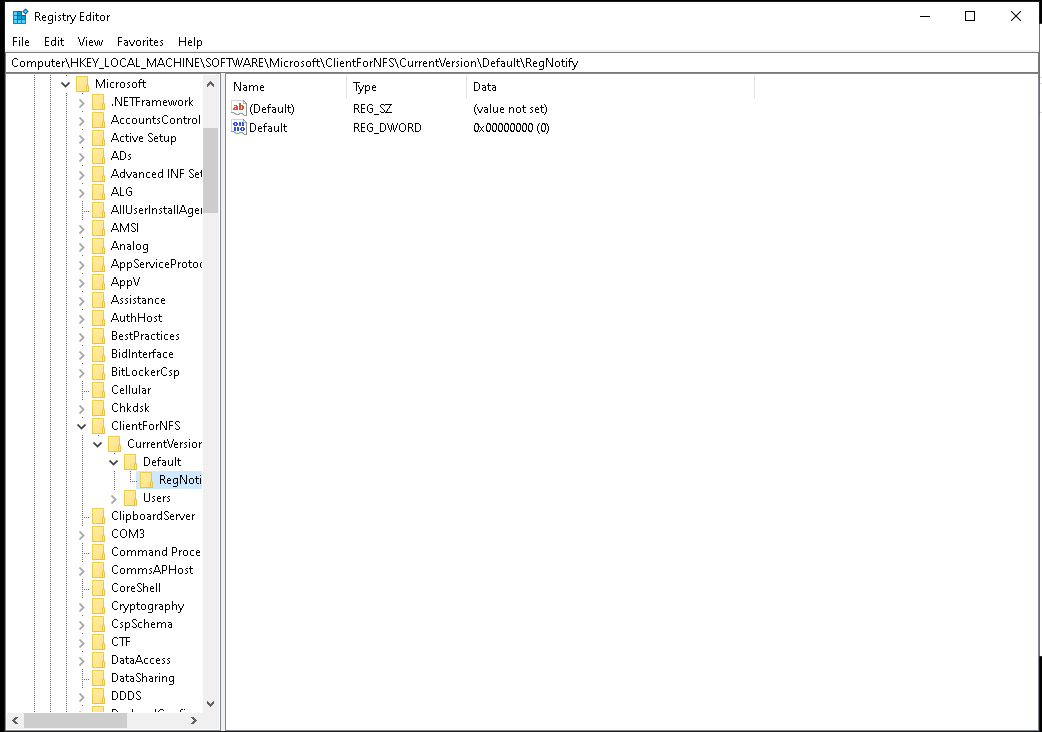The height and width of the screenshot is (732, 1042).
Task: Click the Cryptography folder icon
Action: click(x=98, y=606)
